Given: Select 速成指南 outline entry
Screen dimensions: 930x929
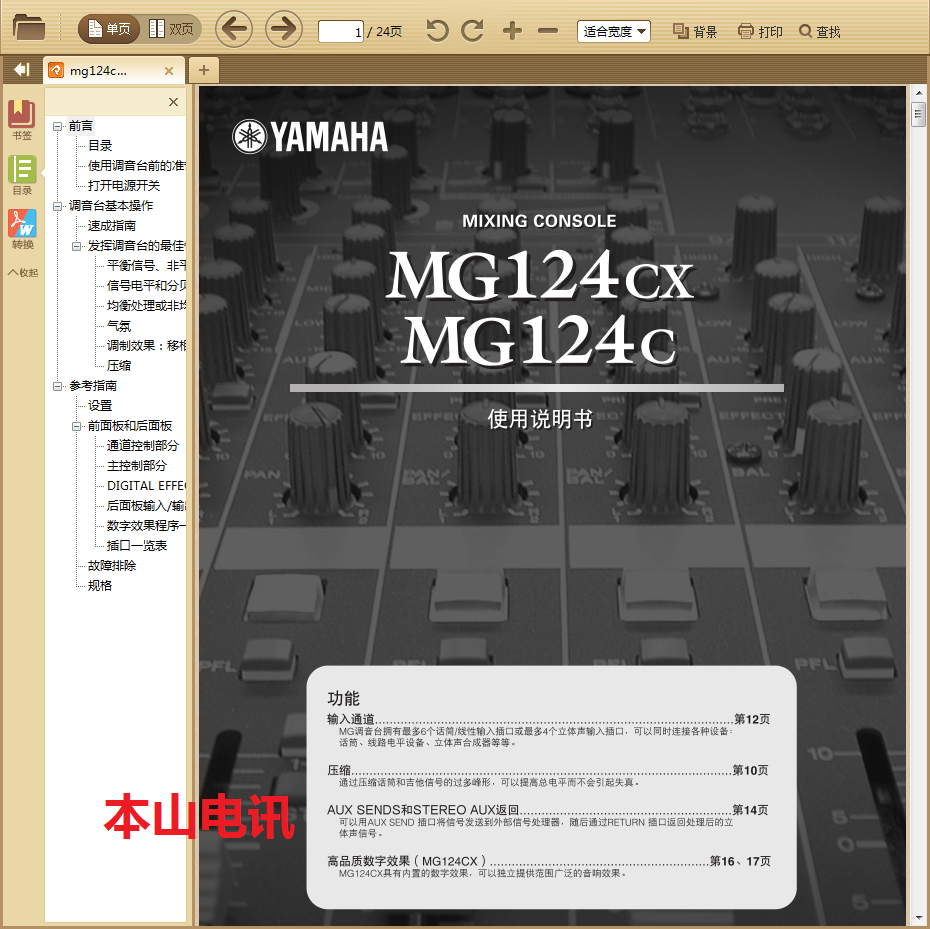Looking at the screenshot, I should point(112,226).
